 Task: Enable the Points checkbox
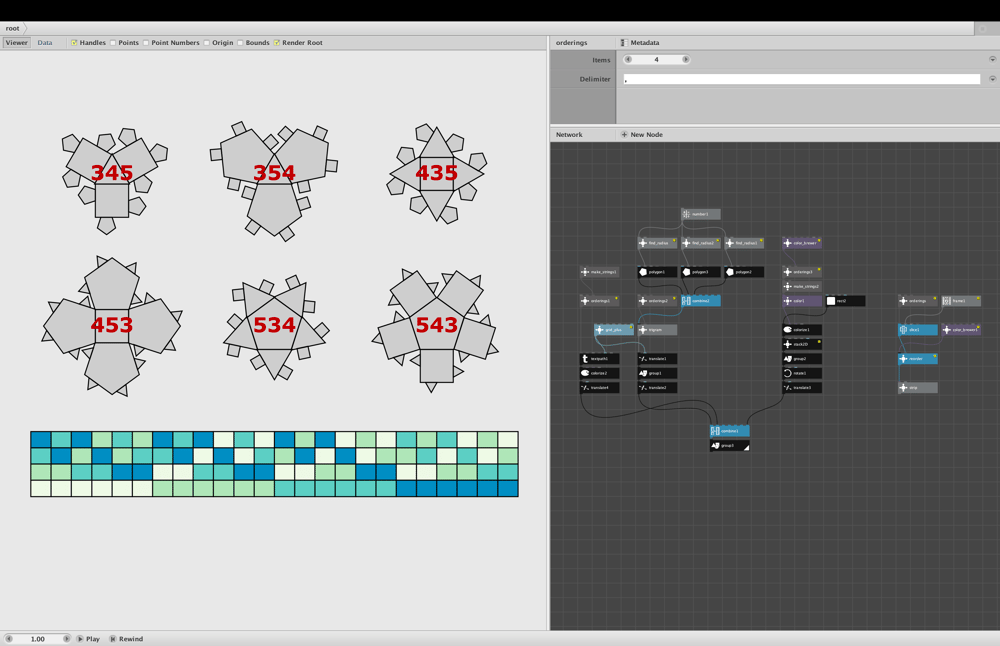click(x=113, y=43)
